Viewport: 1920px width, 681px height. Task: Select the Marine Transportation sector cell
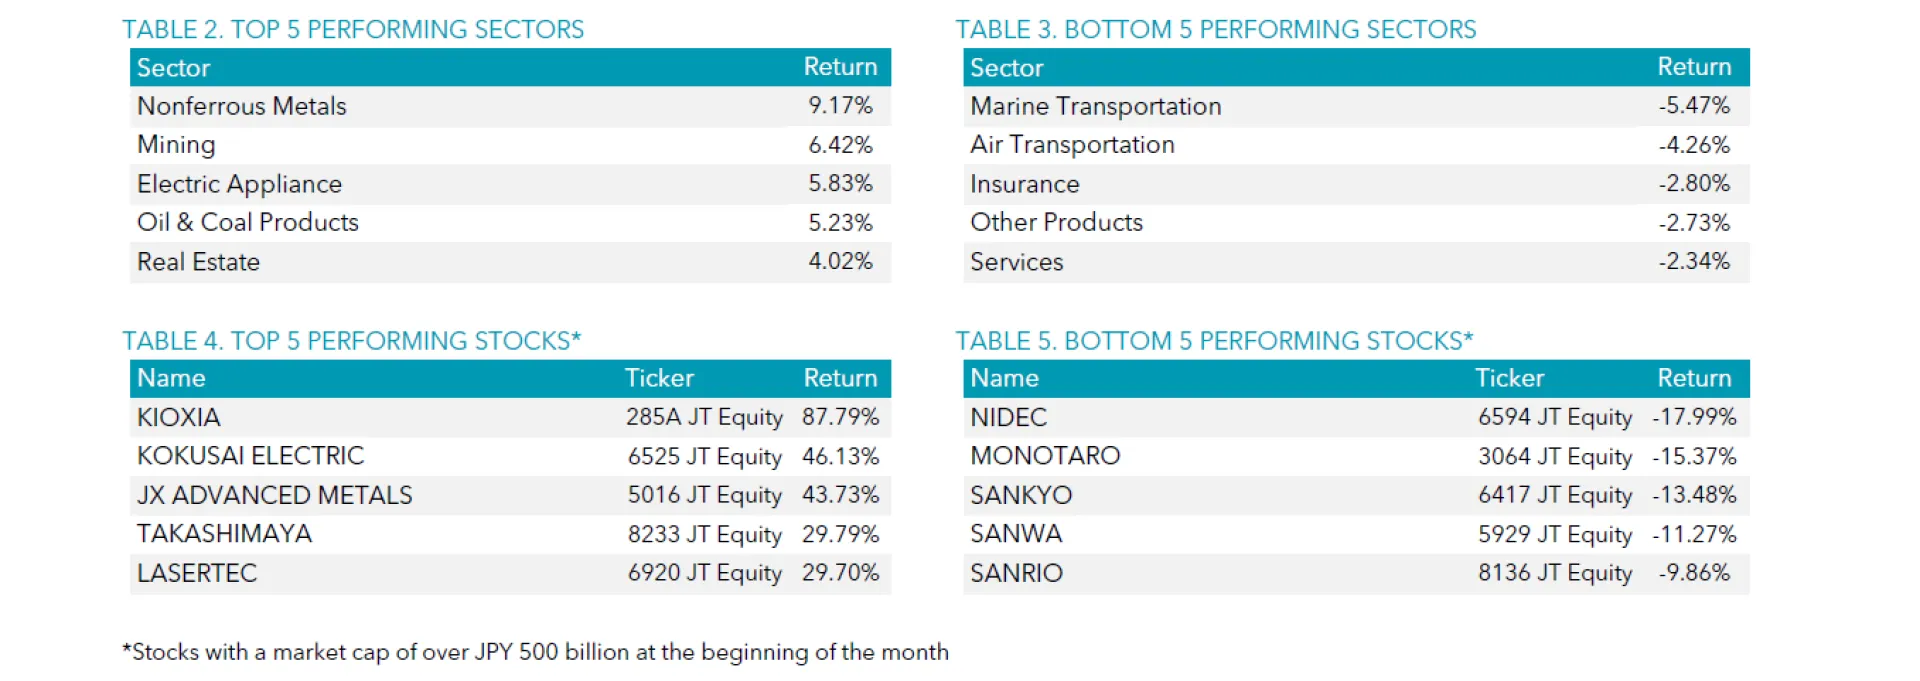pos(1095,106)
